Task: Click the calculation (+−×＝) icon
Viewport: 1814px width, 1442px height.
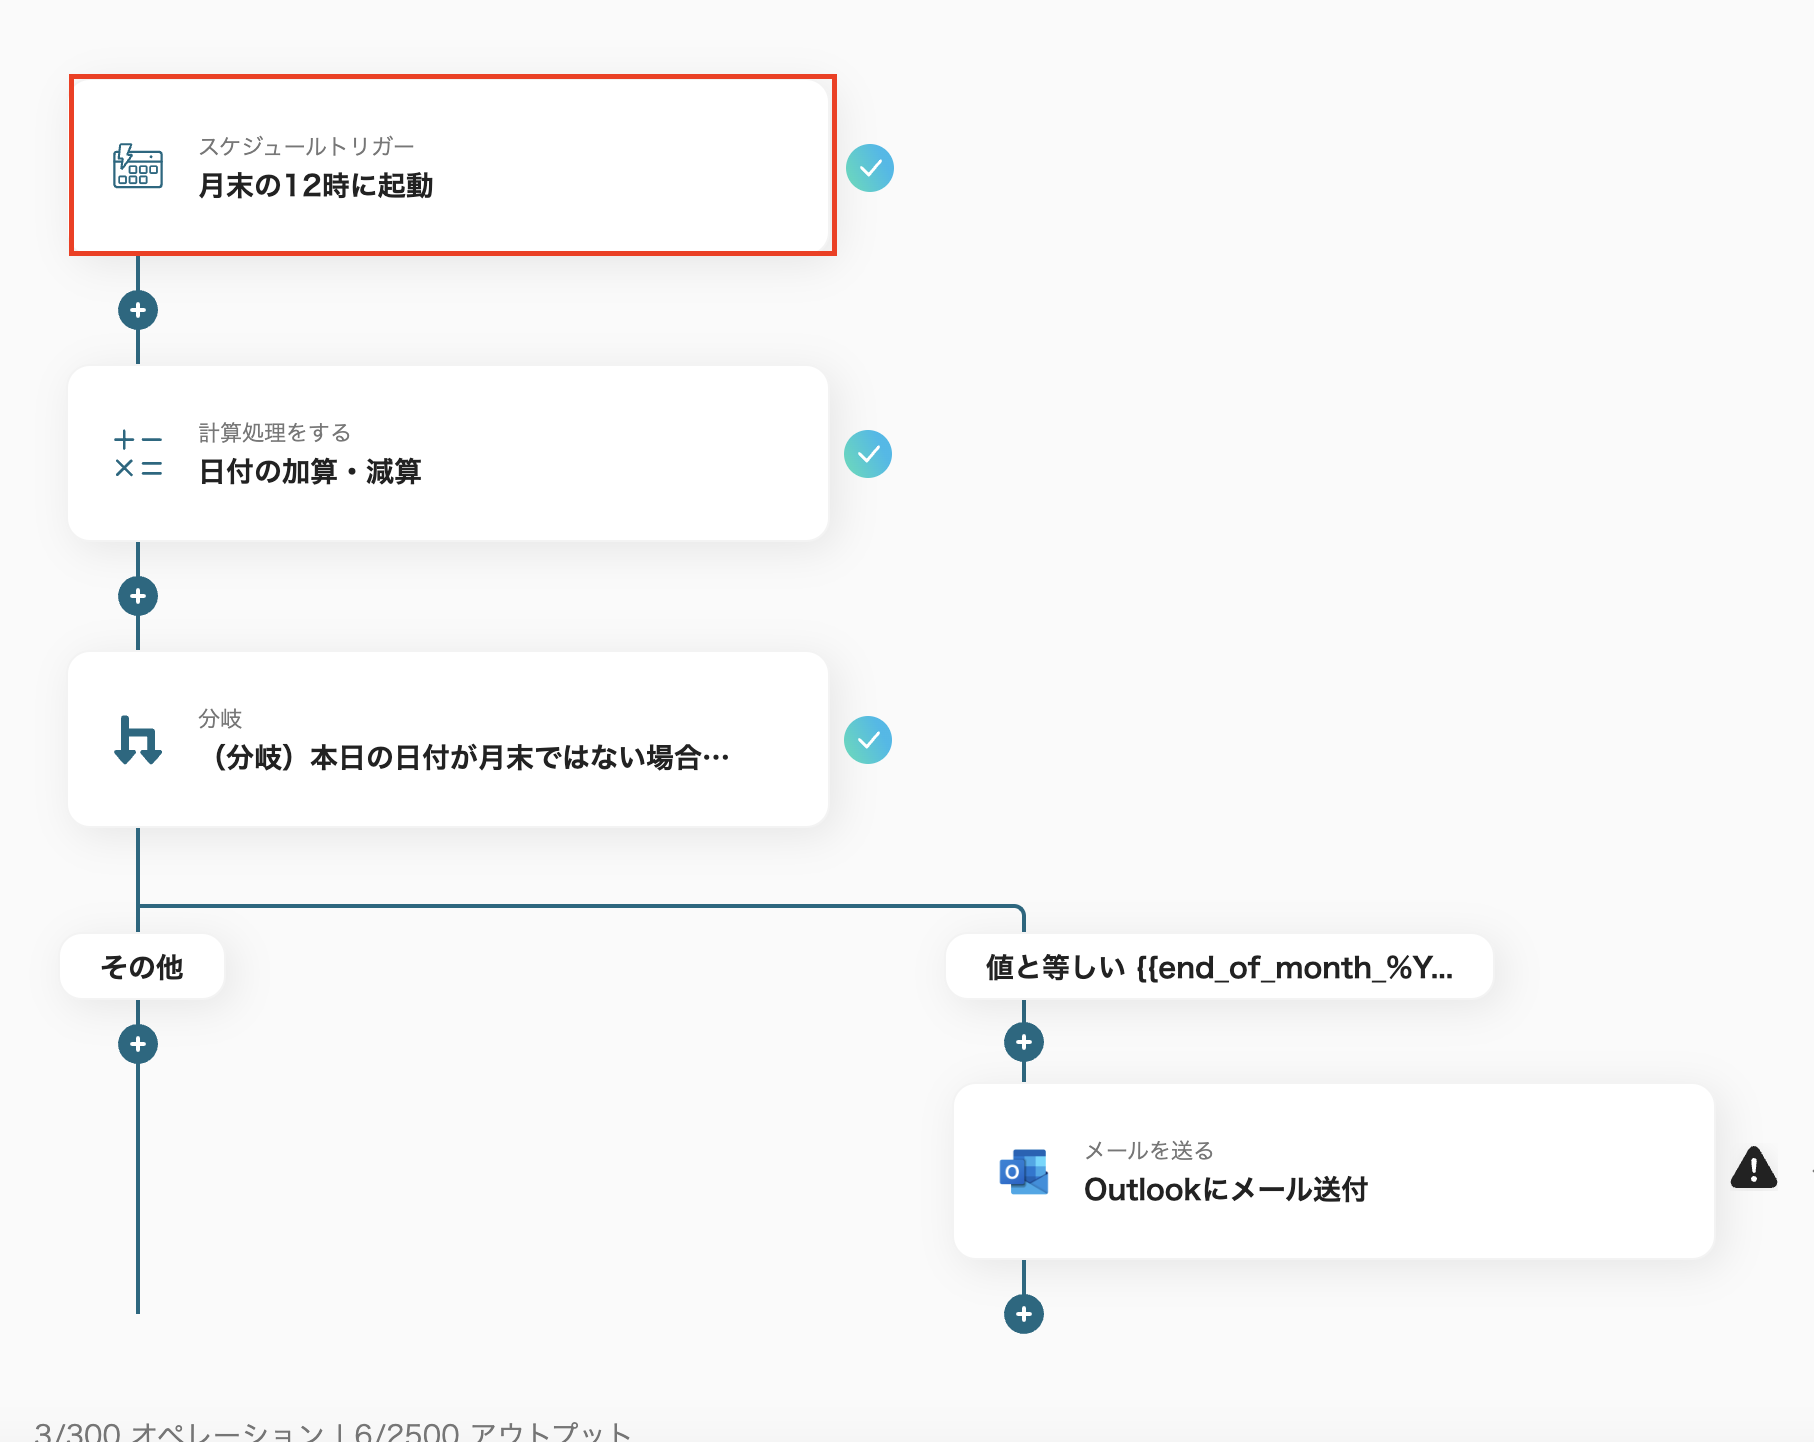Action: tap(138, 453)
